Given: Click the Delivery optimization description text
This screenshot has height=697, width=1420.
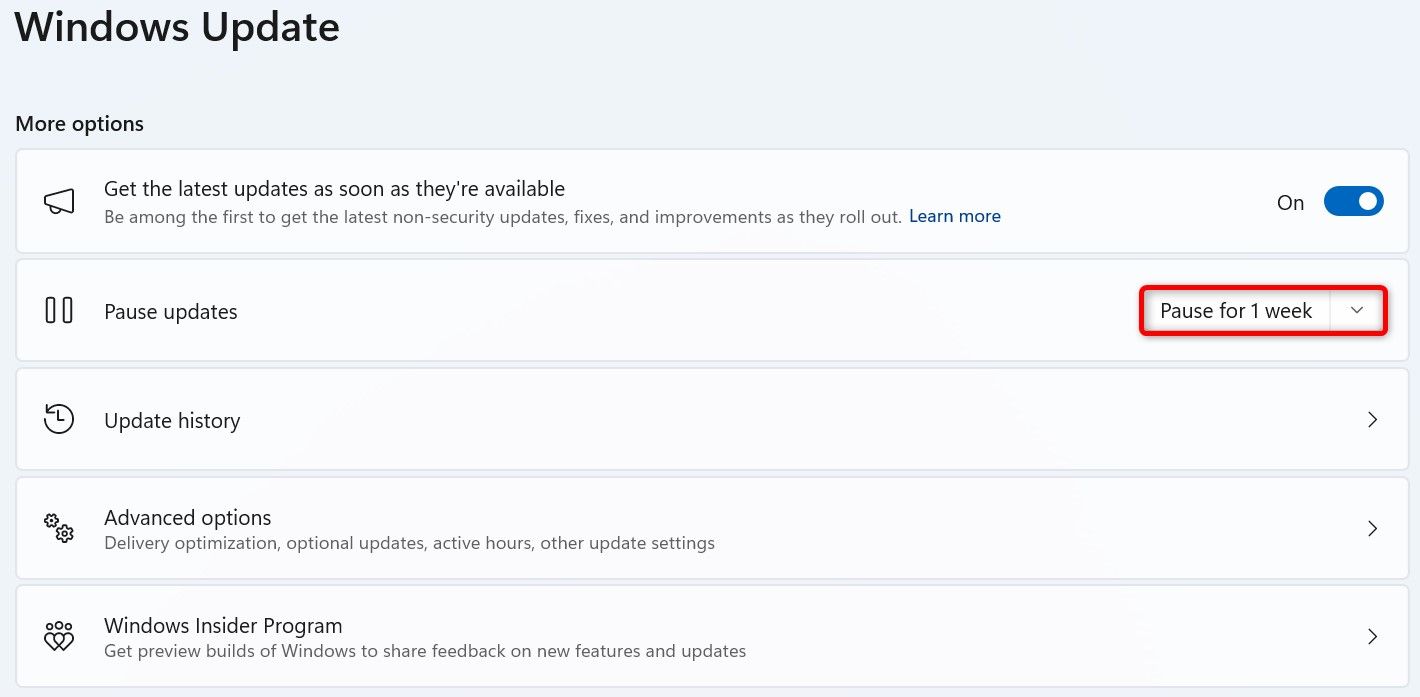Looking at the screenshot, I should 409,543.
